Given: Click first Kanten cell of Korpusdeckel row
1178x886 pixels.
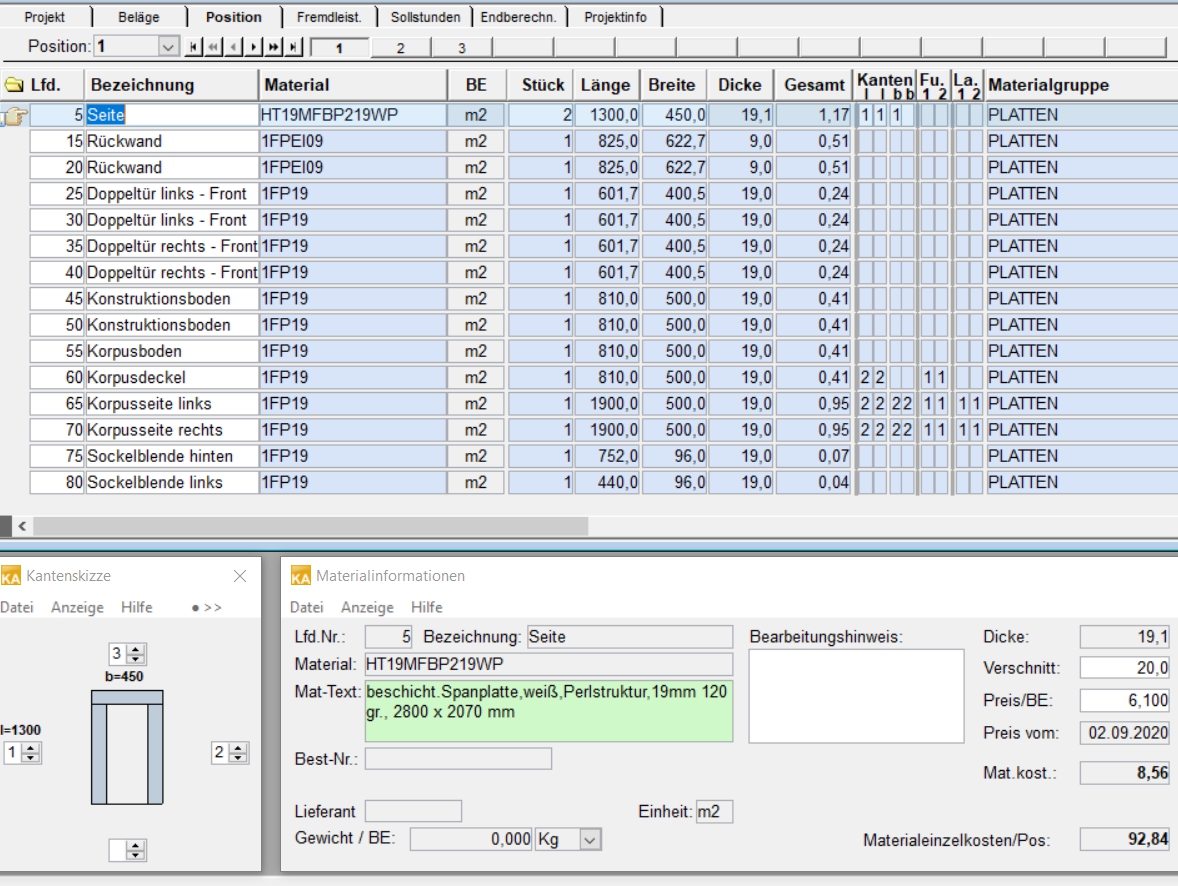Looking at the screenshot, I should click(865, 378).
